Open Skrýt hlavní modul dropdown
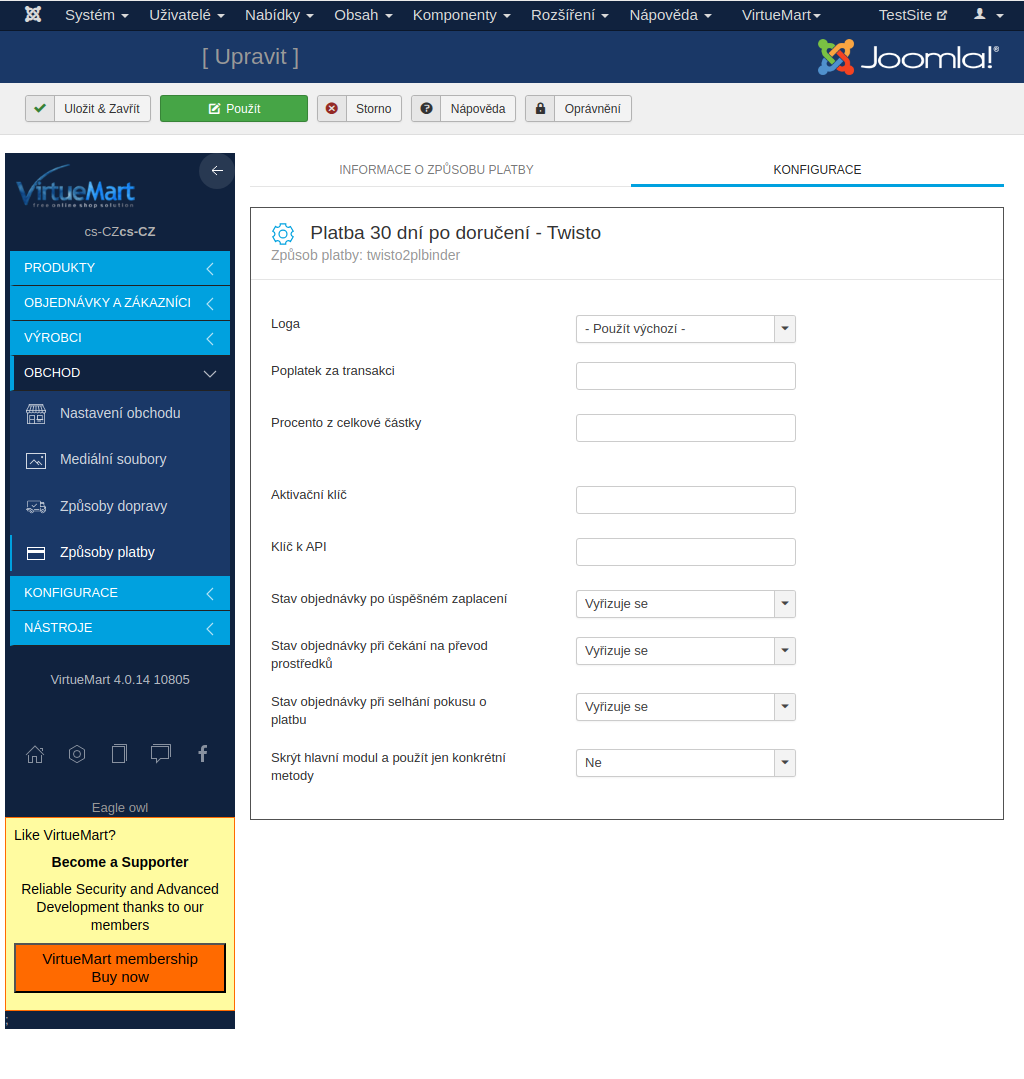This screenshot has width=1024, height=1079. [x=685, y=762]
